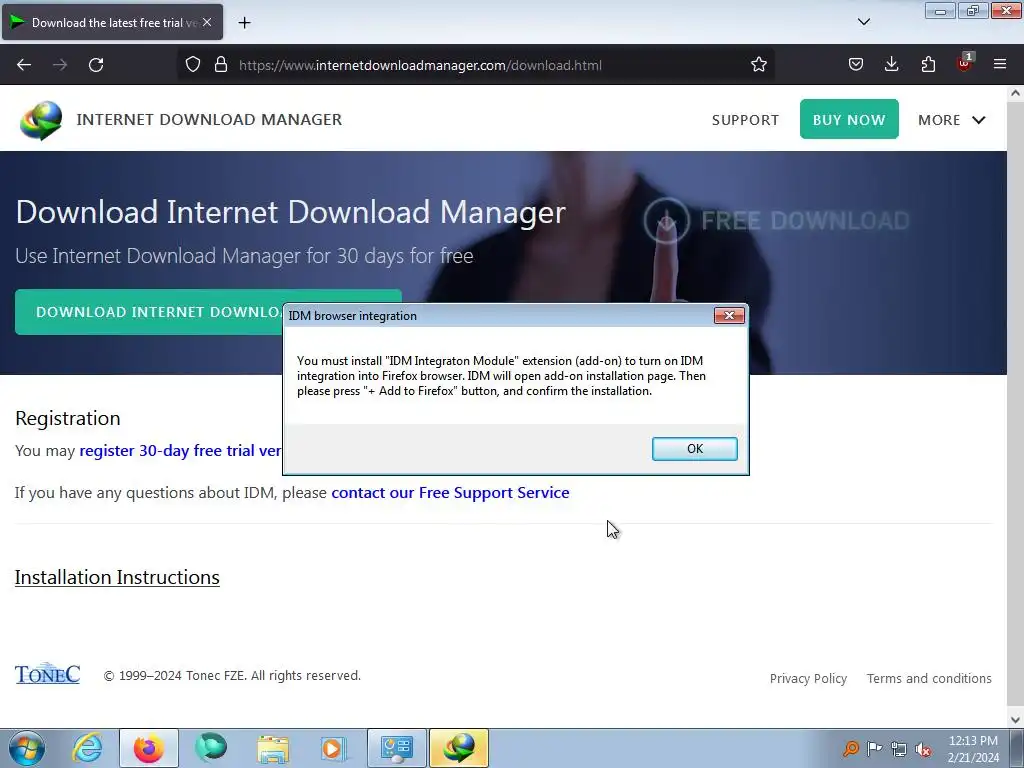Image resolution: width=1024 pixels, height=768 pixels.
Task: Switch to Firefox in the taskbar
Action: (x=149, y=748)
